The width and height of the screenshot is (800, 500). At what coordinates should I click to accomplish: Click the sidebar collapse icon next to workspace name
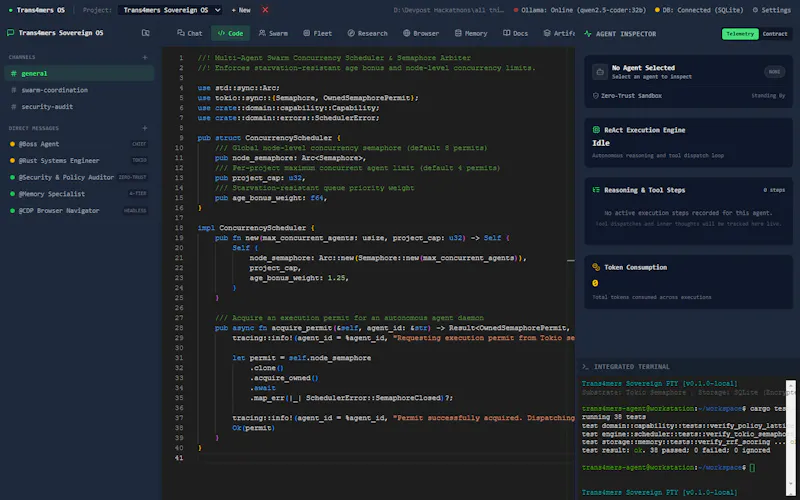[145, 33]
